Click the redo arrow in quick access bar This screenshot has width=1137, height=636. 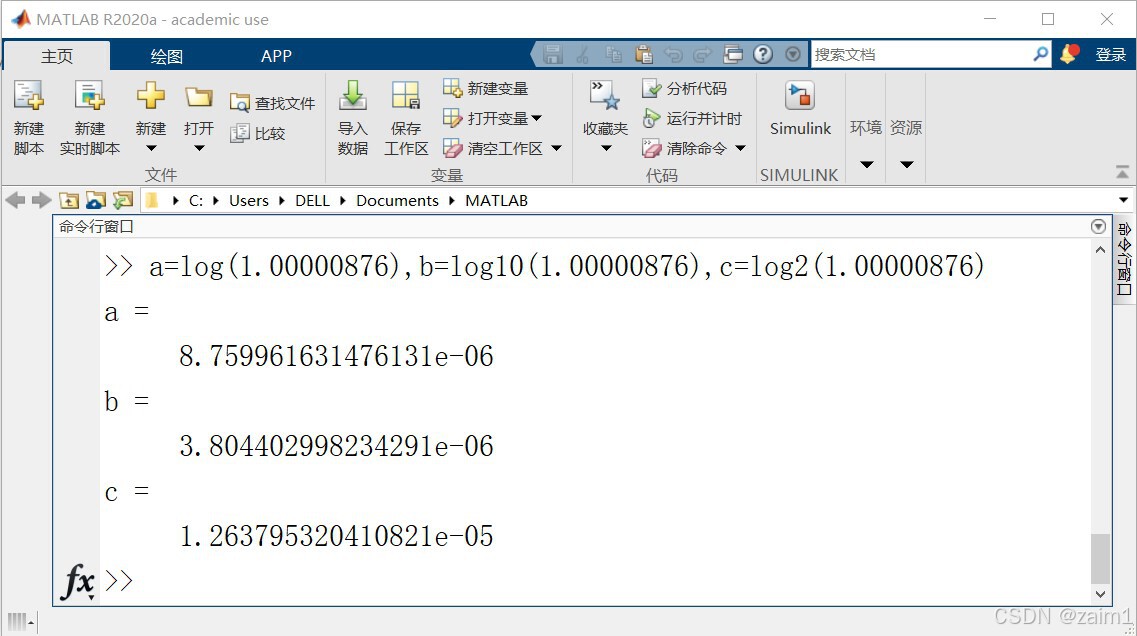pos(703,54)
